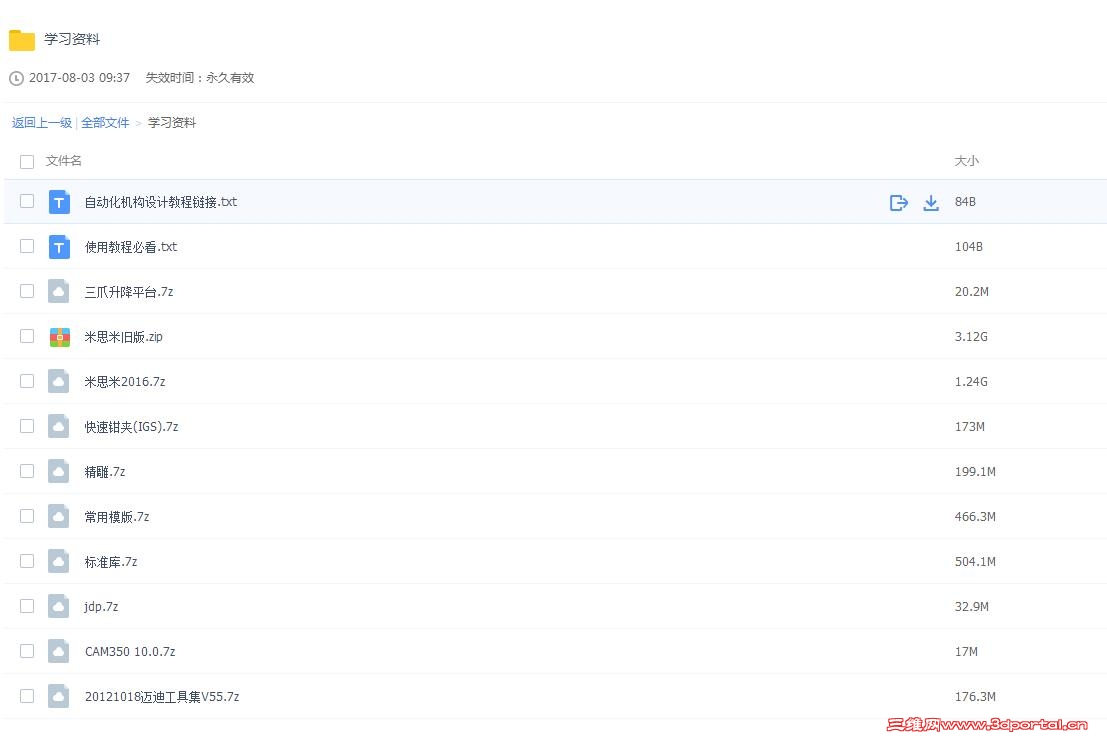Click the file icon of CAM350 10.0.7z
The height and width of the screenshot is (738, 1107).
[x=59, y=651]
